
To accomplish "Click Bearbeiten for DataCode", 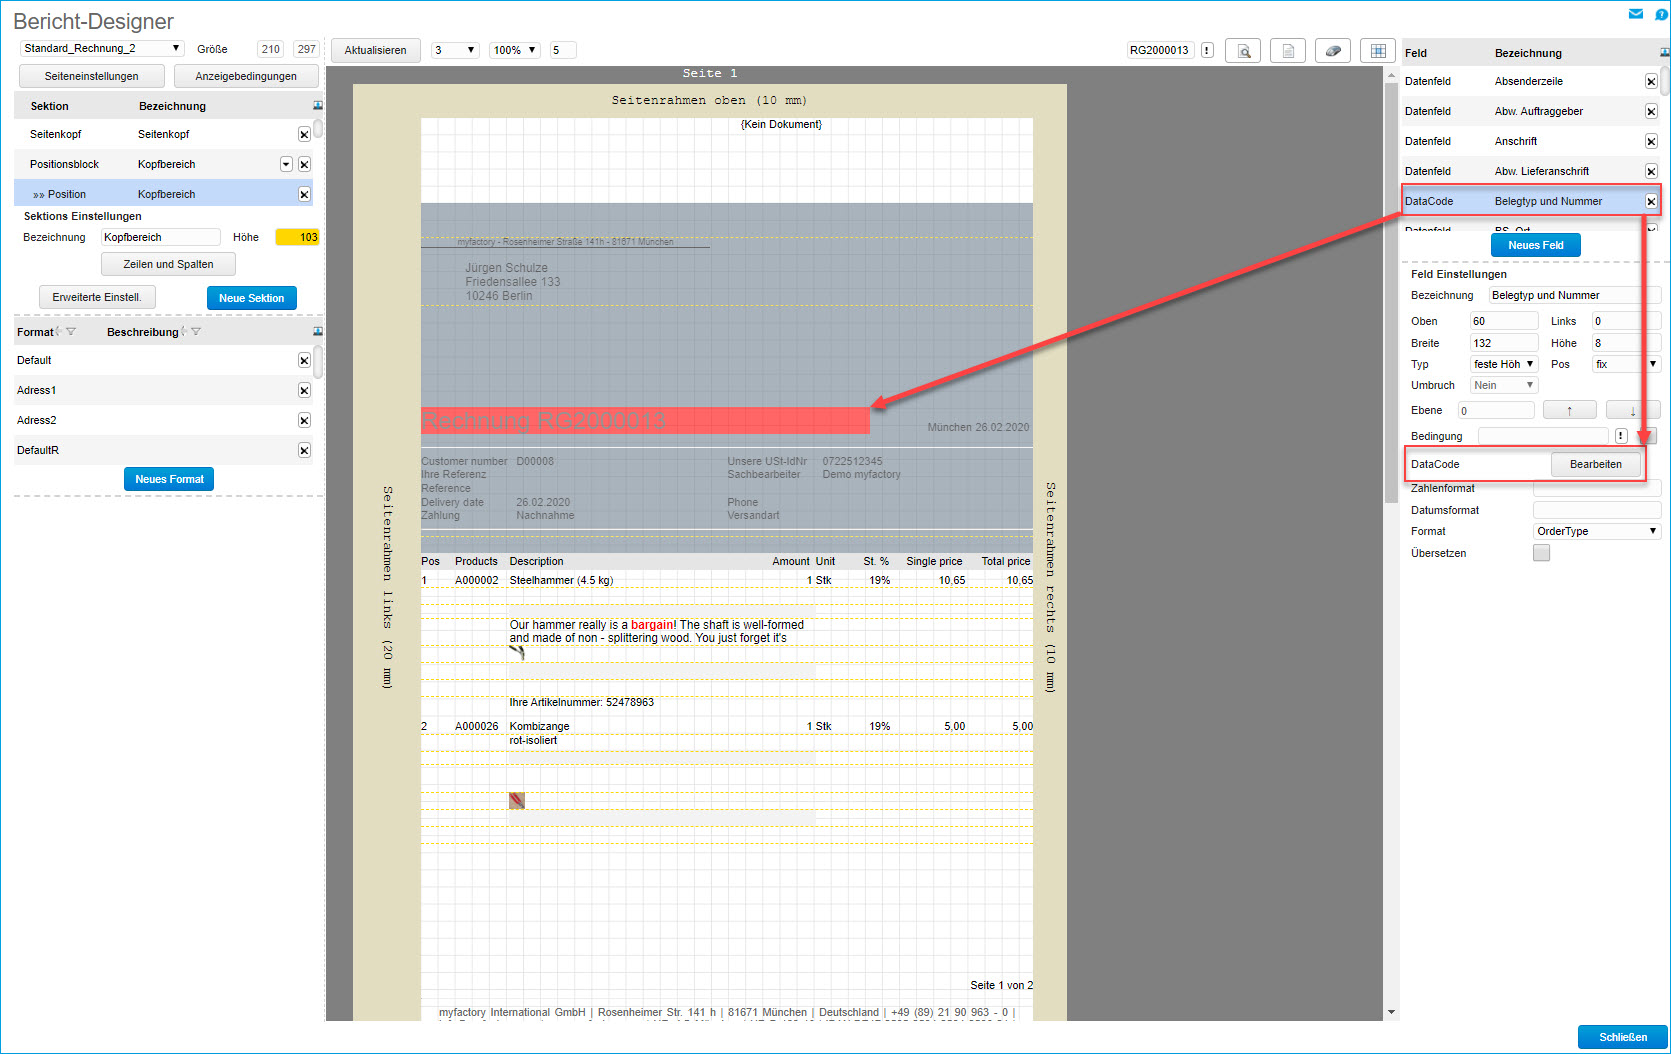I will (1596, 464).
